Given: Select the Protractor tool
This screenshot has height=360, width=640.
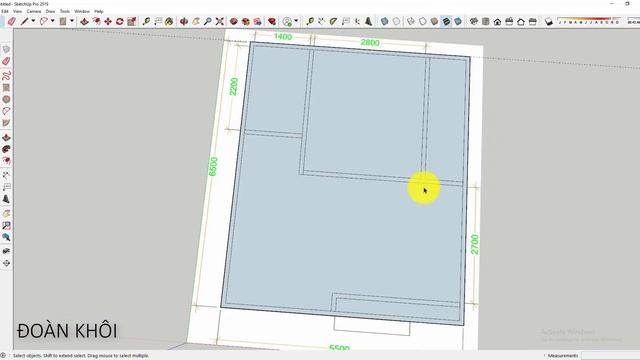Looking at the screenshot, I should (x=333, y=21).
